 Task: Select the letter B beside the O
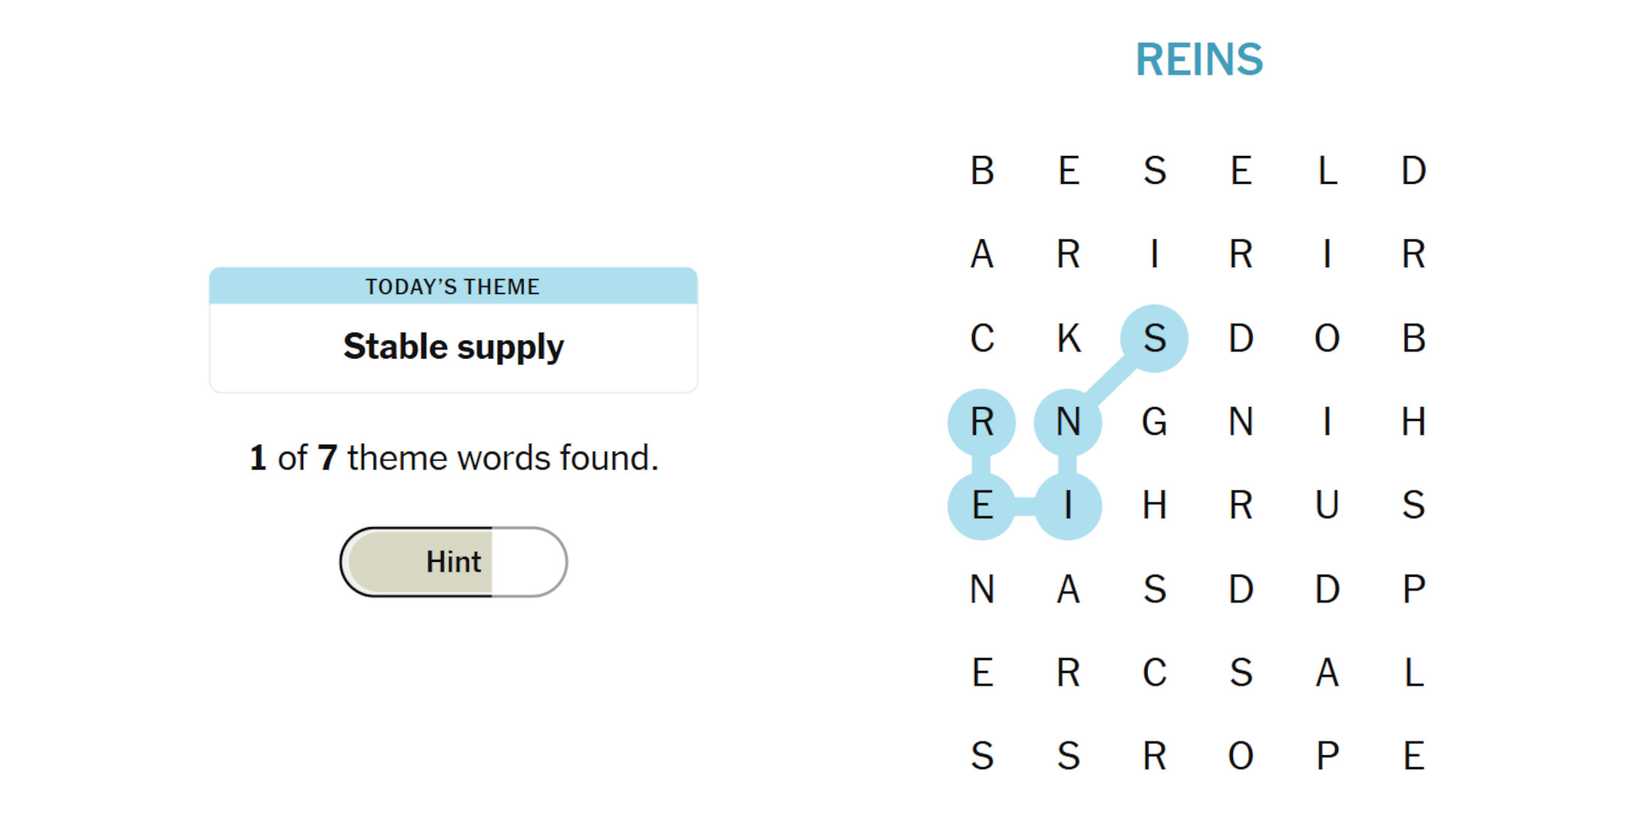1413,338
